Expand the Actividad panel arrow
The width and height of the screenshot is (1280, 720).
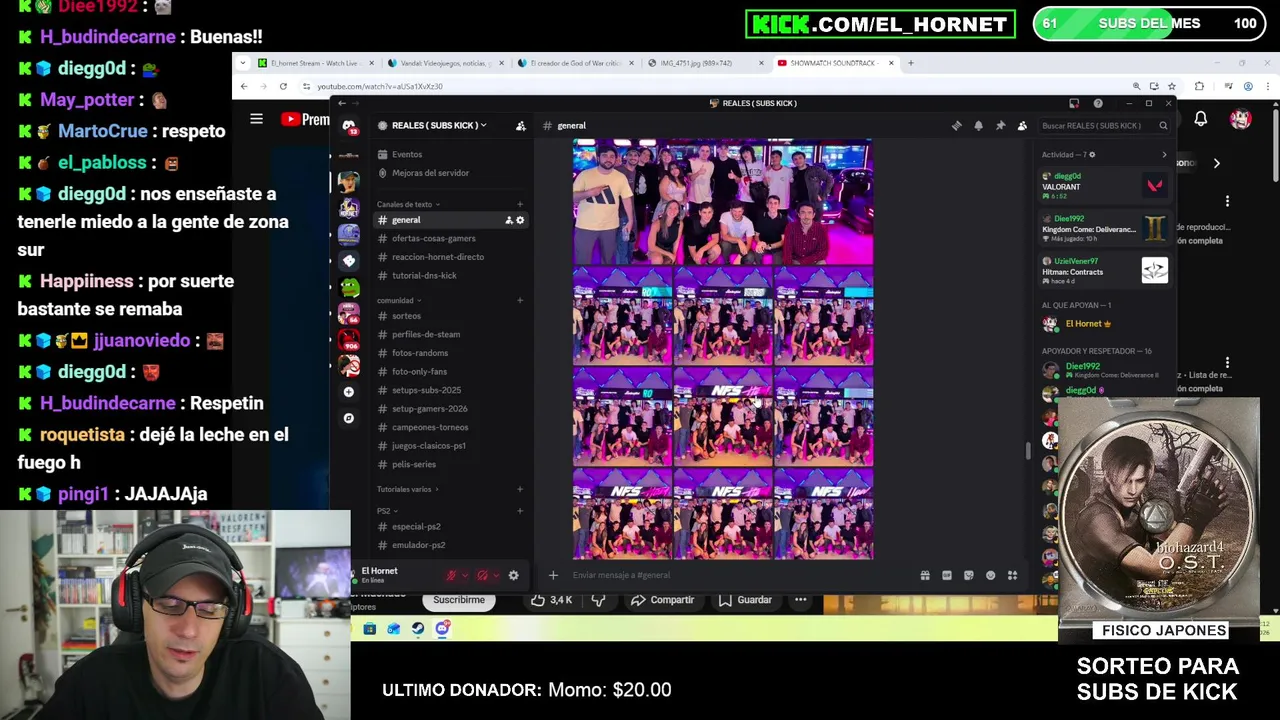pyautogui.click(x=1164, y=155)
